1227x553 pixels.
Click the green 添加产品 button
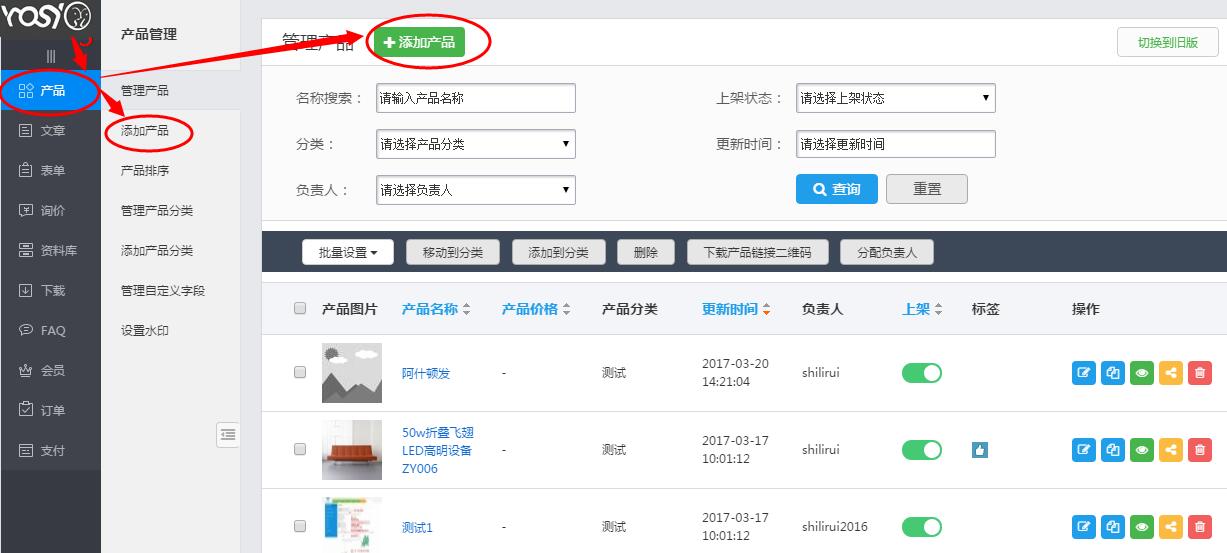click(x=420, y=42)
